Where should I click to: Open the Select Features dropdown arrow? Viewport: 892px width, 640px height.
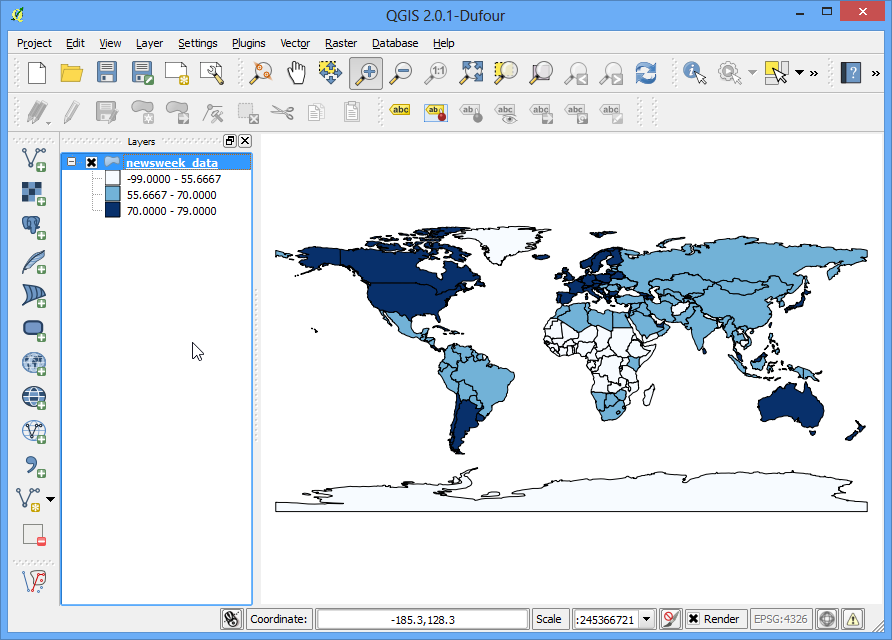[799, 73]
